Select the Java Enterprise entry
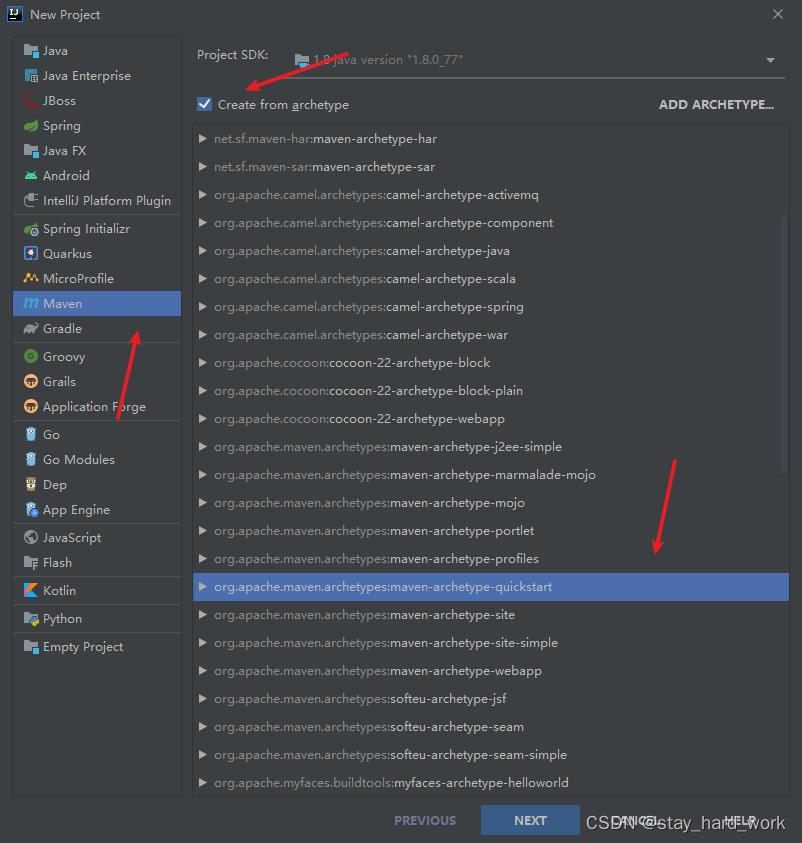802x843 pixels. 97,76
